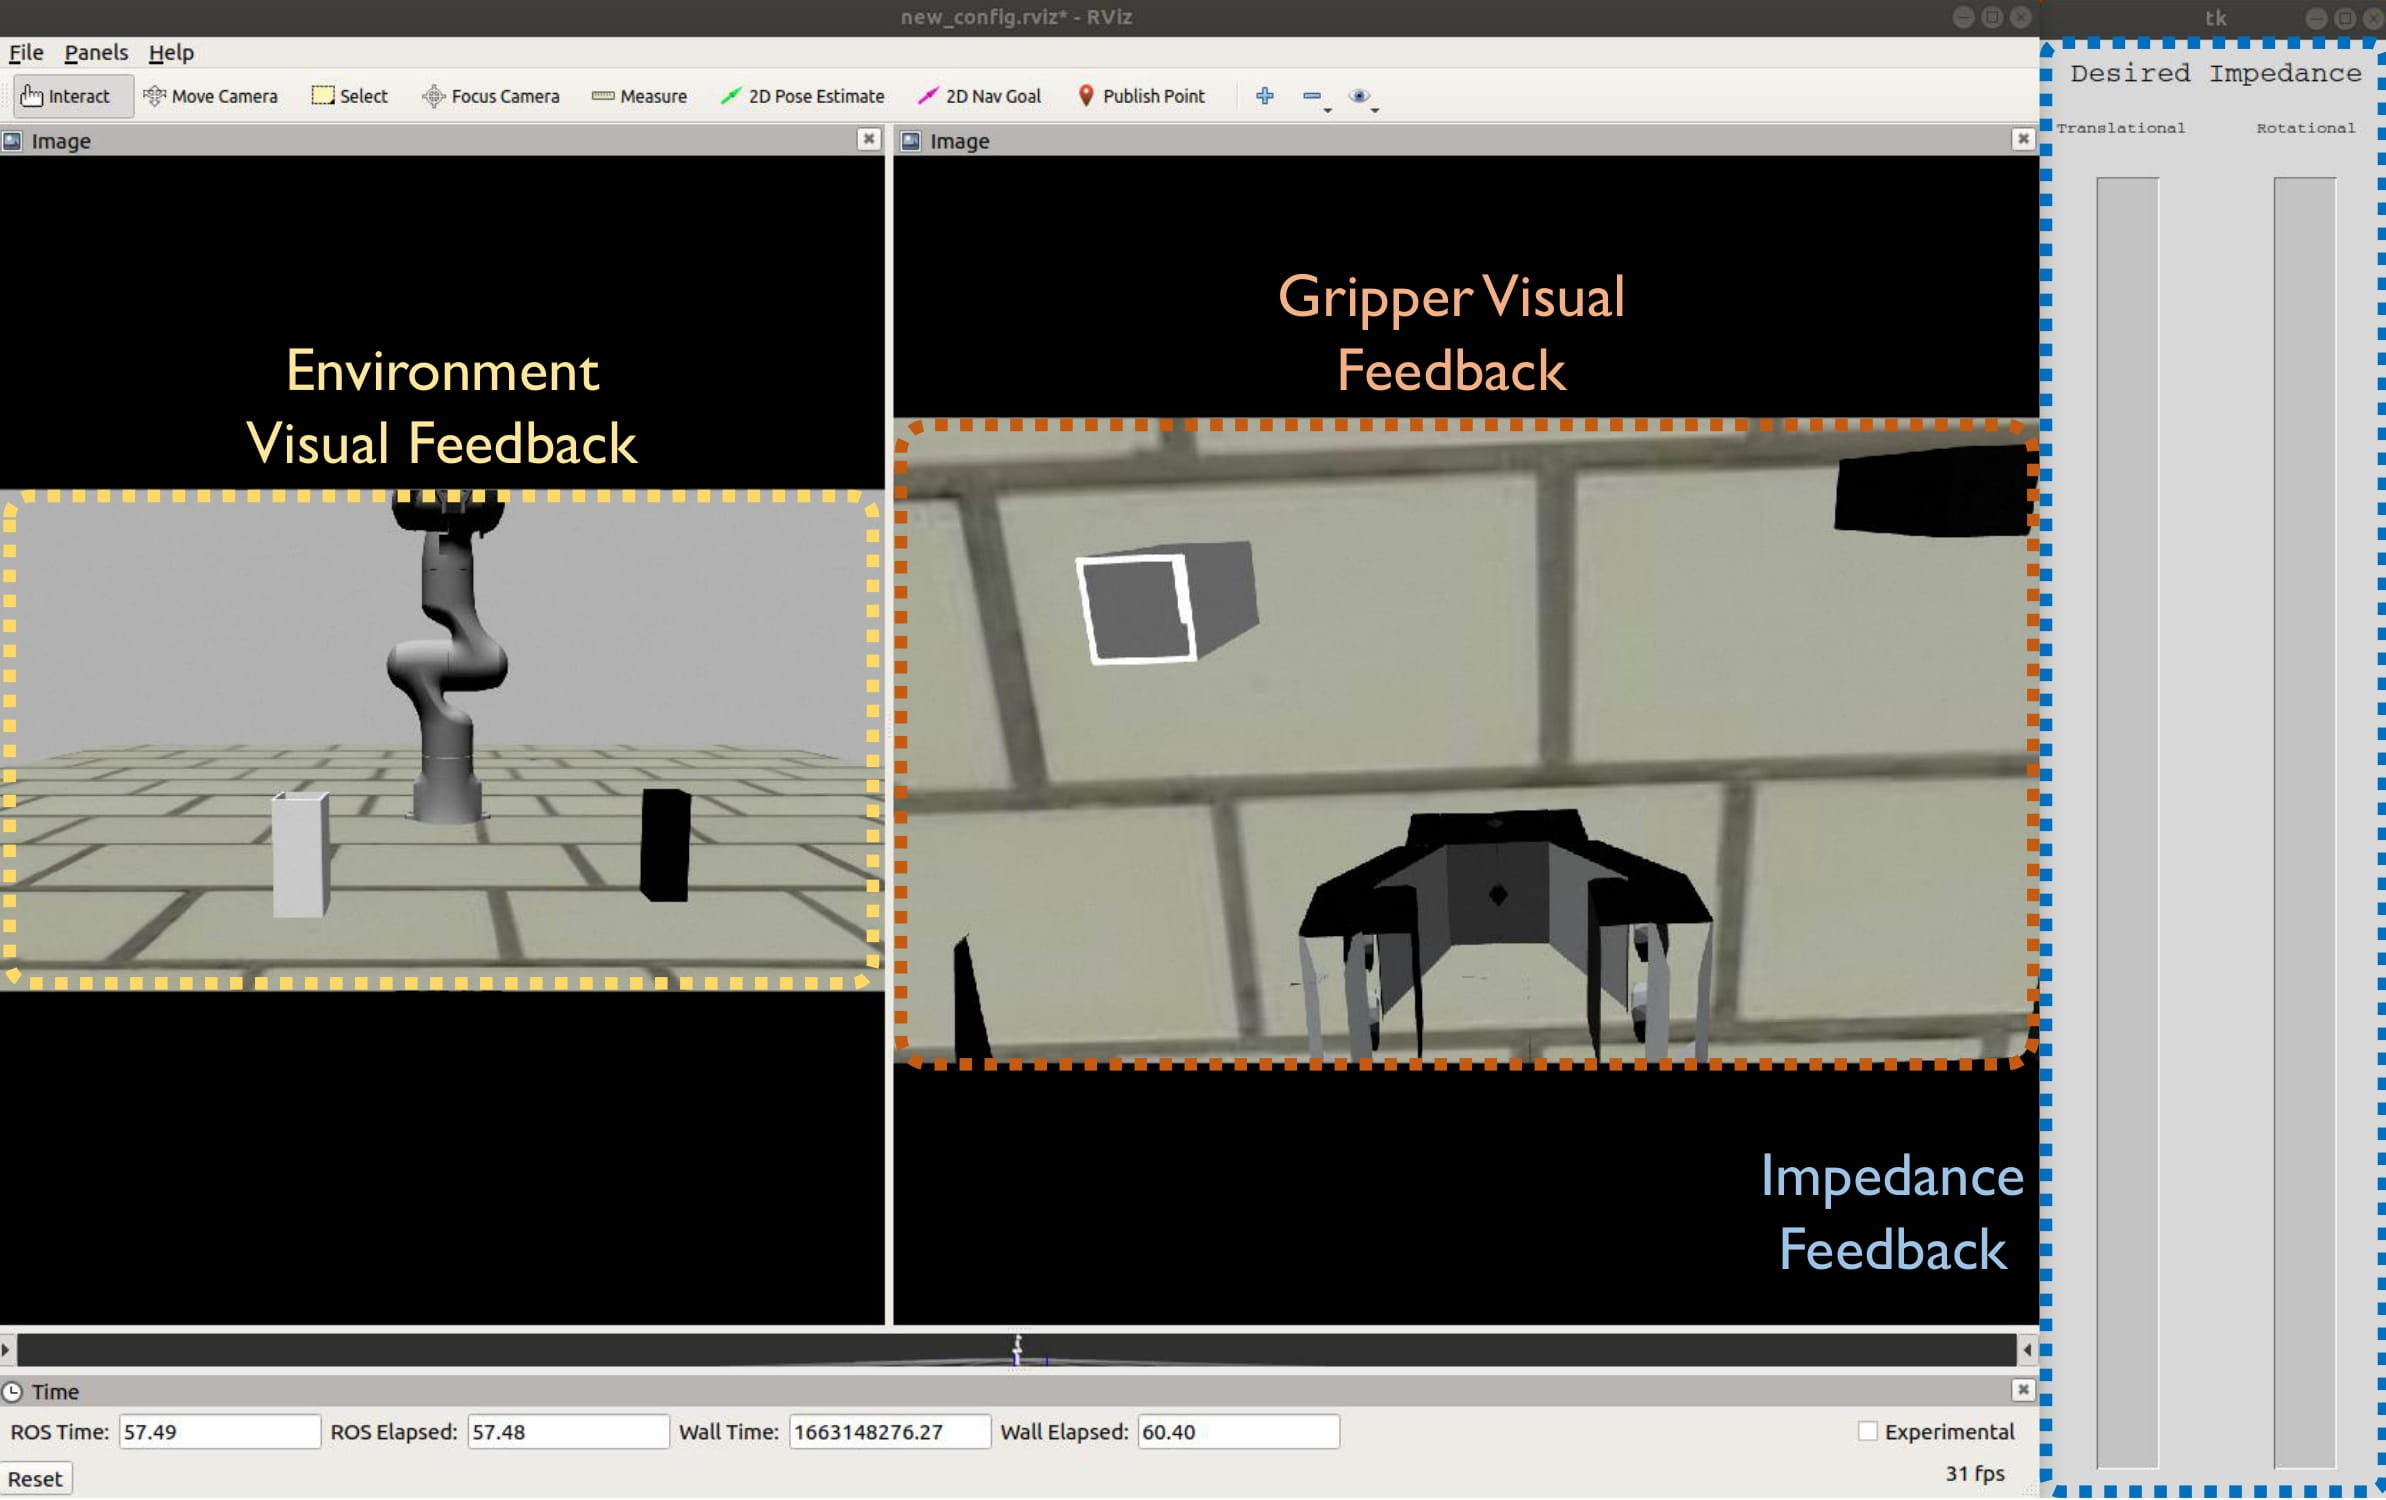This screenshot has width=2386, height=1500.
Task: Activate the Focus Camera tool
Action: (x=490, y=96)
